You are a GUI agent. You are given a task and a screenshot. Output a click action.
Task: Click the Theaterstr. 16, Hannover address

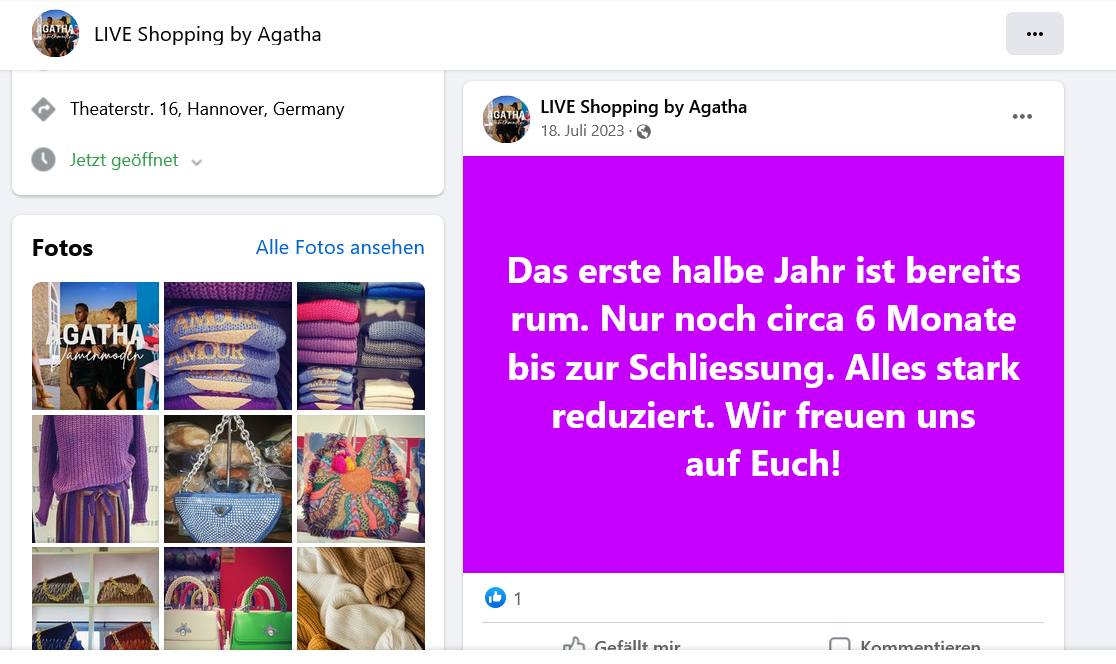click(x=207, y=109)
